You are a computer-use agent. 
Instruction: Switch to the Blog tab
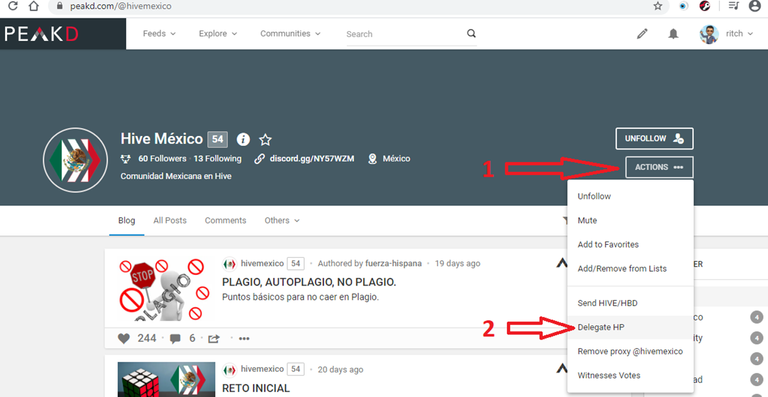(x=126, y=220)
